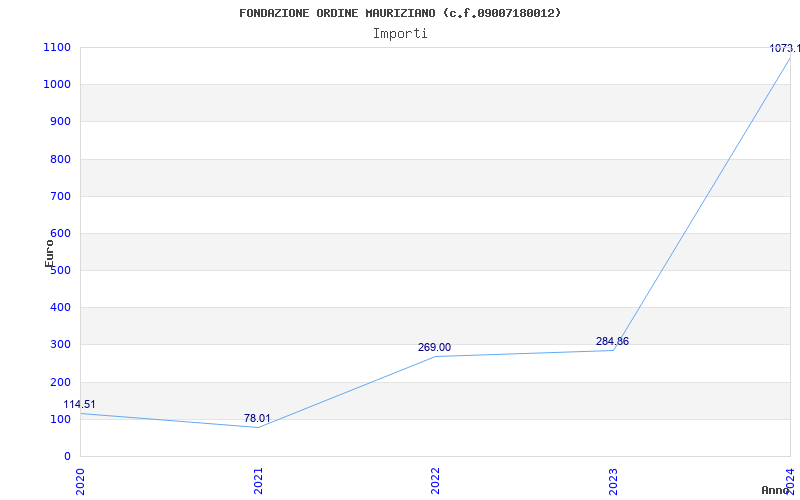Click the 78.01 data point label
Screen dimensions: 800x500
[x=257, y=418]
